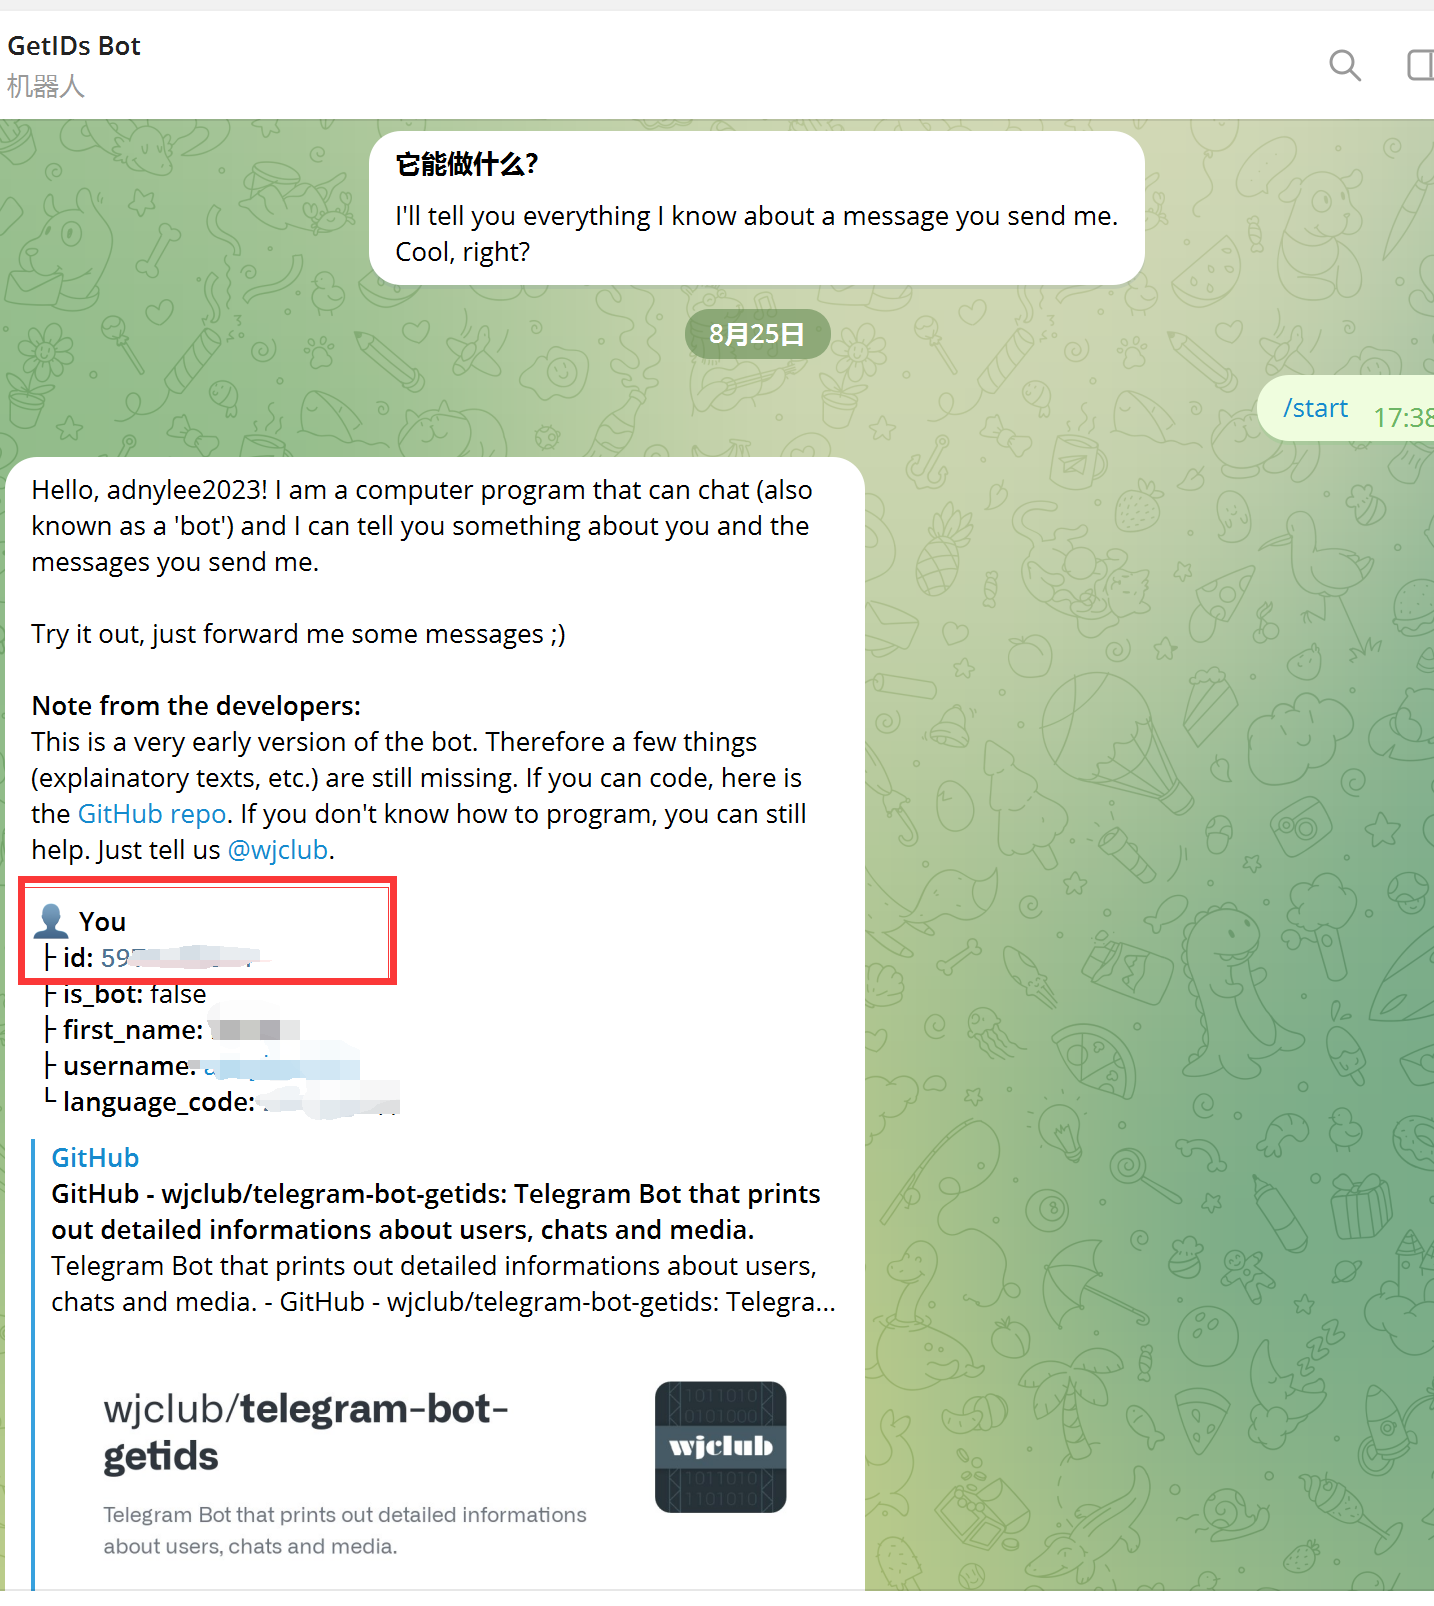The width and height of the screenshot is (1434, 1606).
Task: Click the Note from the developers heading
Action: point(196,706)
